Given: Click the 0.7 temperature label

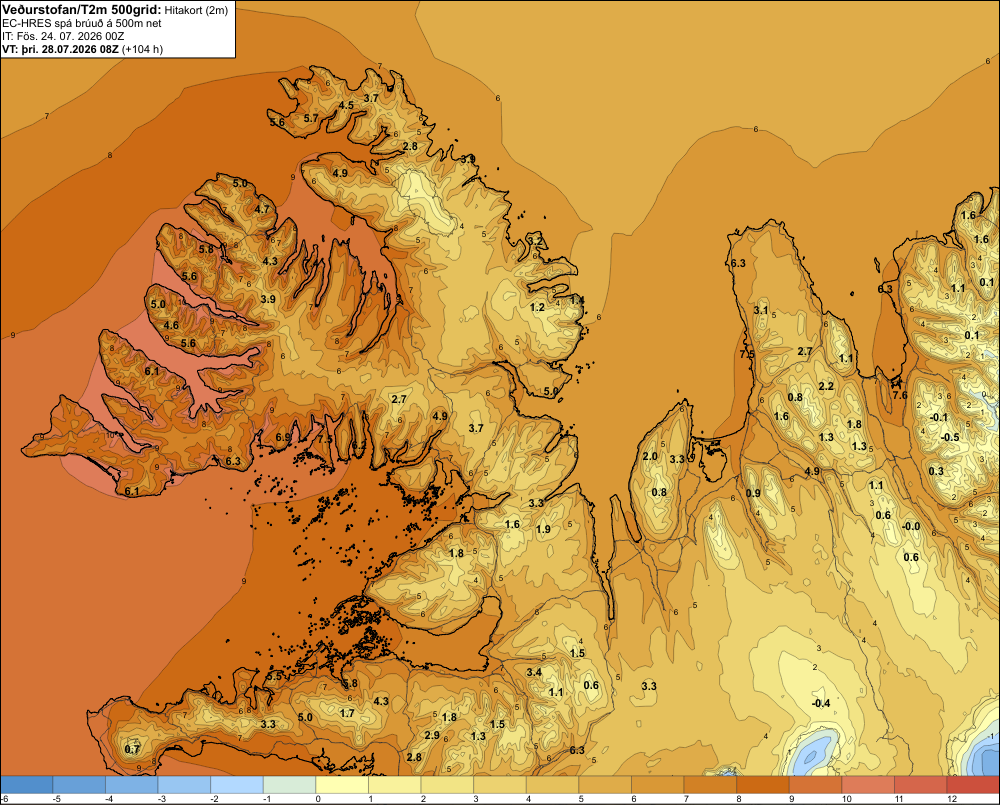Looking at the screenshot, I should tap(132, 749).
